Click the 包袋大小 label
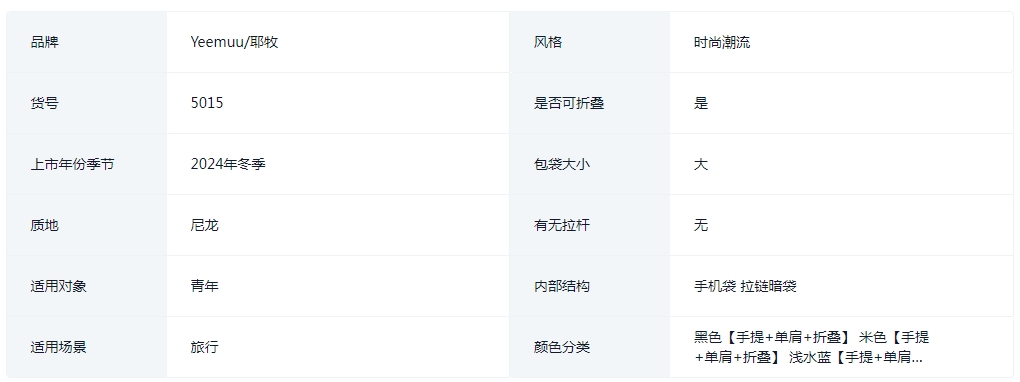This screenshot has width=1020, height=382. pyautogui.click(x=562, y=164)
